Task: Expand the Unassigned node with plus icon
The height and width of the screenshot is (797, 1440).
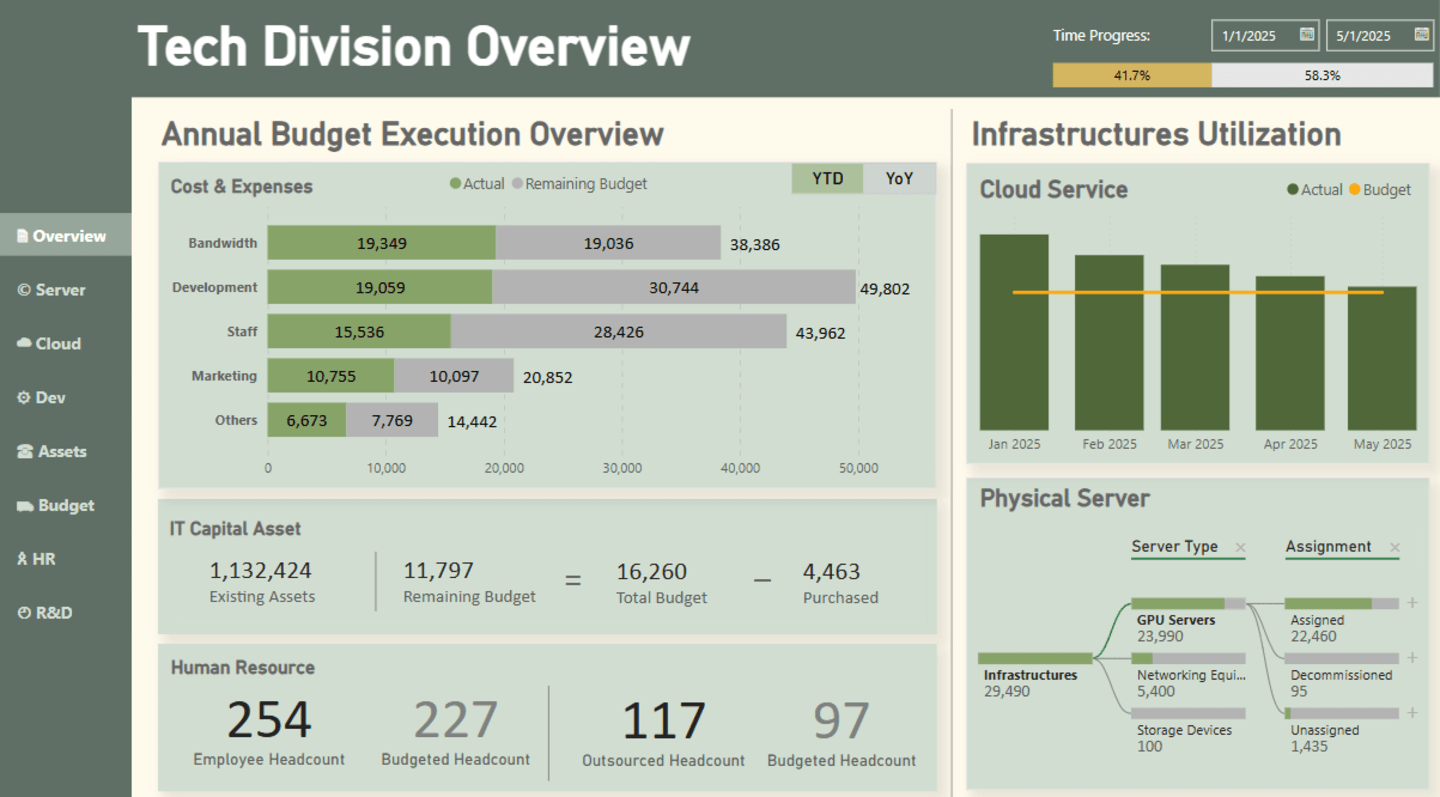Action: point(1412,713)
